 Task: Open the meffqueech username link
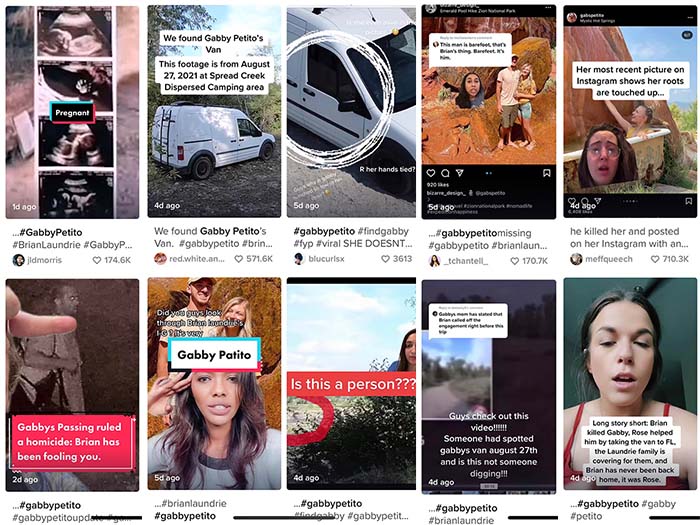(x=608, y=259)
